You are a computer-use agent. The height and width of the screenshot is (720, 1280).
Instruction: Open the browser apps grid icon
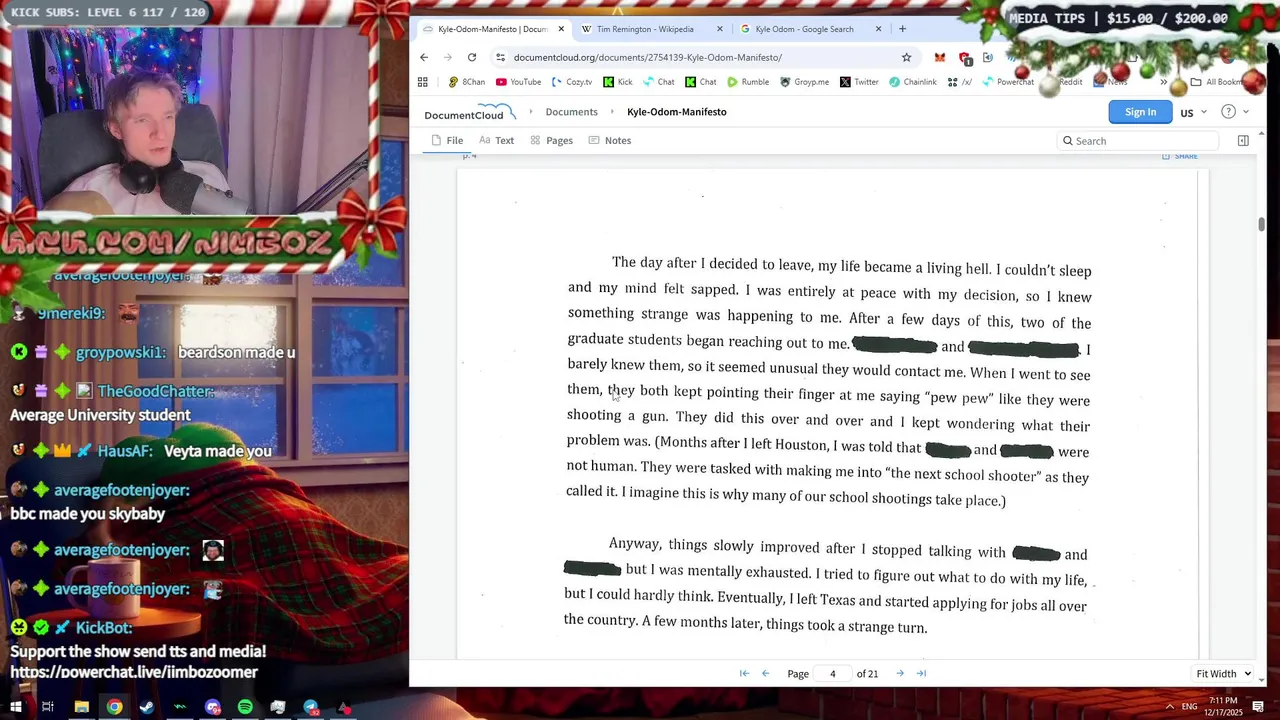click(423, 82)
